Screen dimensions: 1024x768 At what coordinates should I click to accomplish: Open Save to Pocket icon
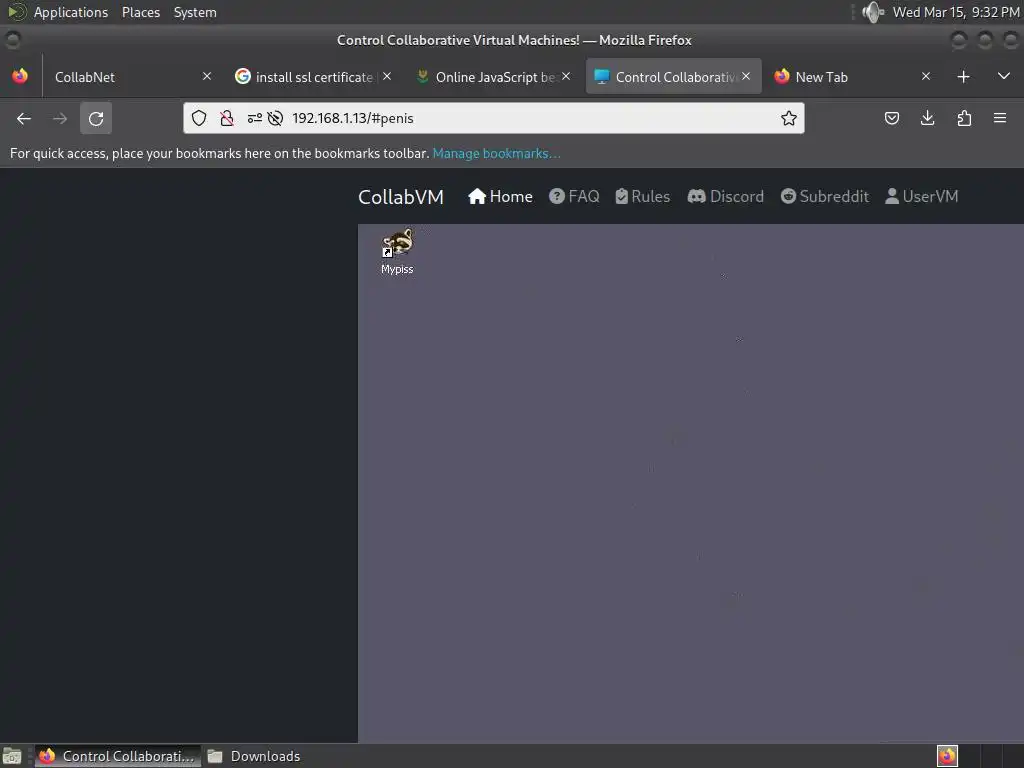pos(891,118)
